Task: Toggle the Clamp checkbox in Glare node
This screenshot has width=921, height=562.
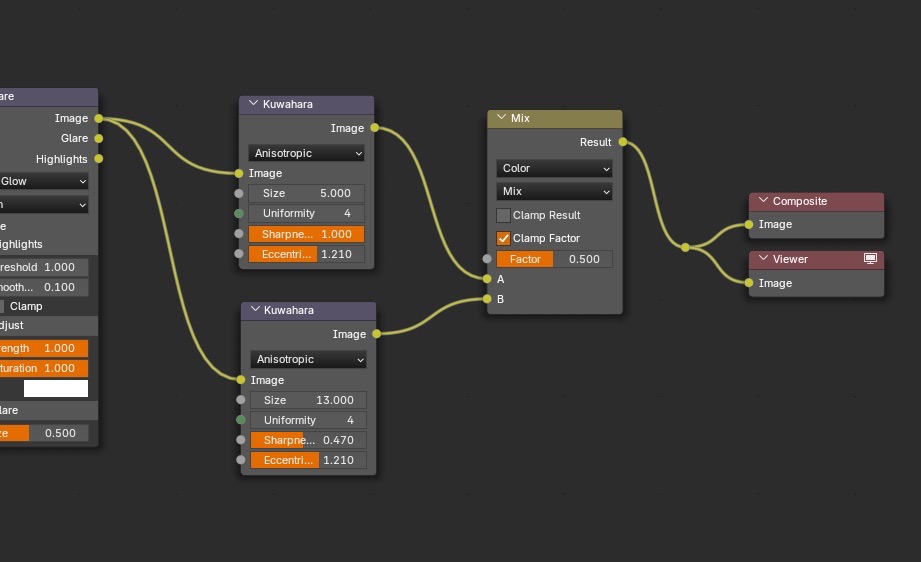Action: click(2, 306)
